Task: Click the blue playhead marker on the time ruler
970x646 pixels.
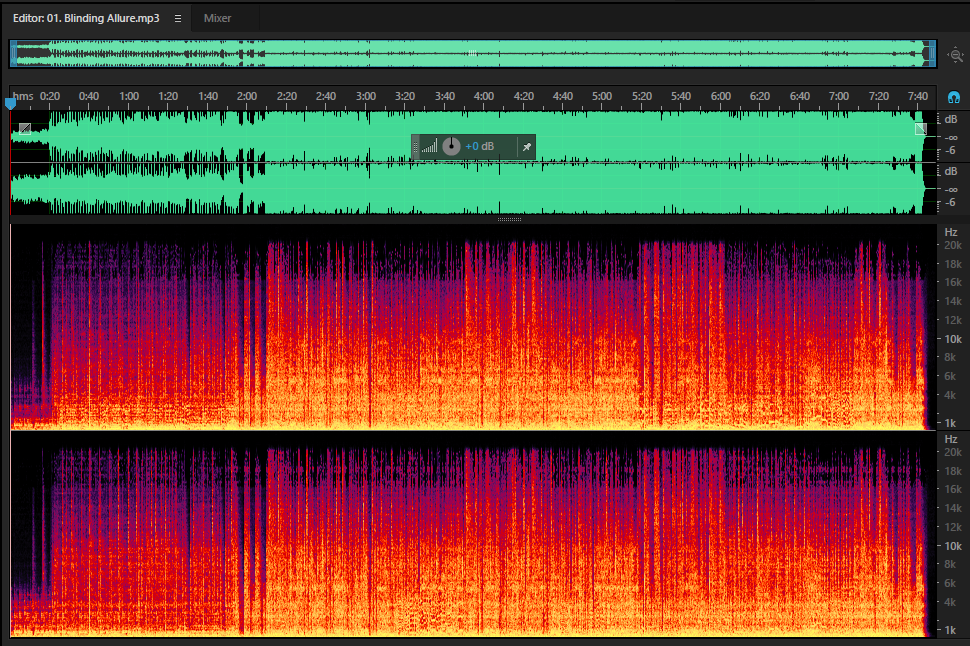Action: tap(11, 104)
